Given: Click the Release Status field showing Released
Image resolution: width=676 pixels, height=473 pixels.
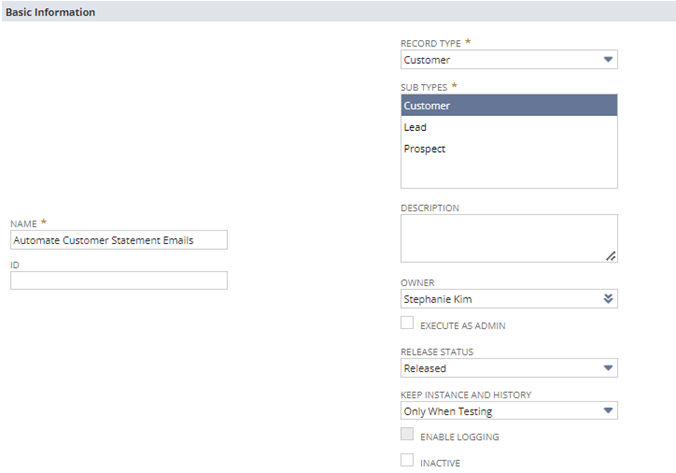Looking at the screenshot, I should click(x=500, y=368).
